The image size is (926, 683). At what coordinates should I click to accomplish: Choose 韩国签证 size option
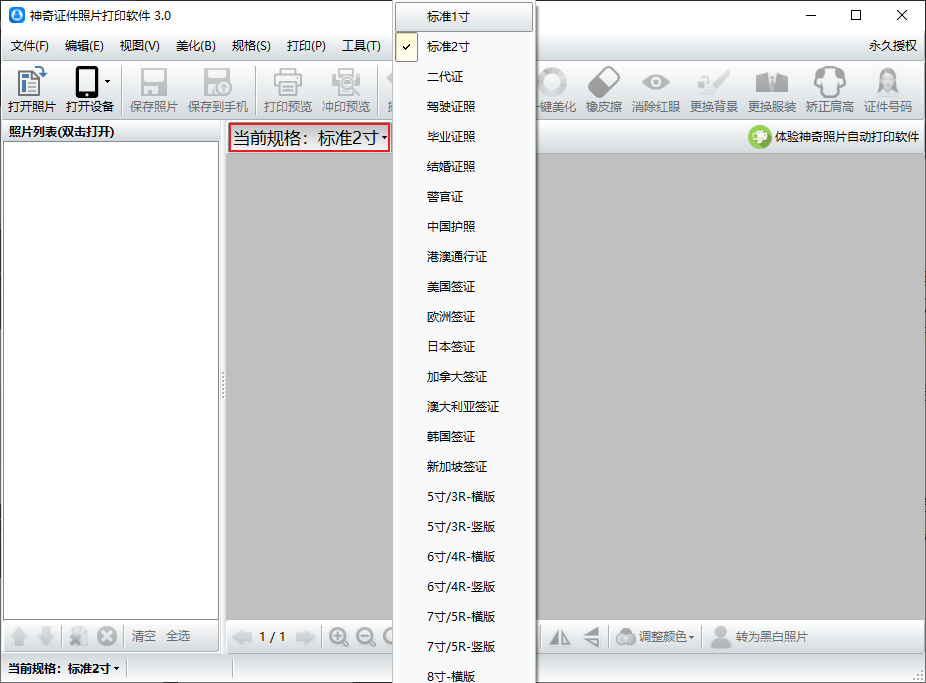click(x=464, y=437)
